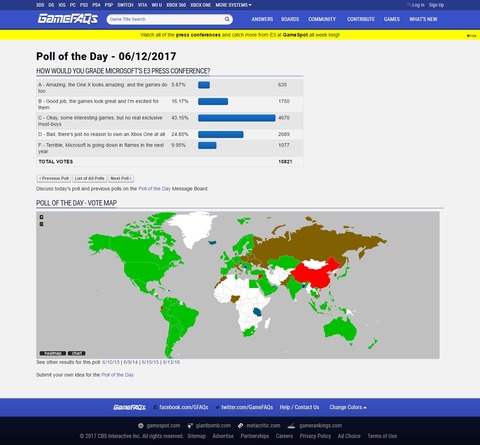Click the Sign Up link
This screenshot has width=480, height=445.
[436, 5]
